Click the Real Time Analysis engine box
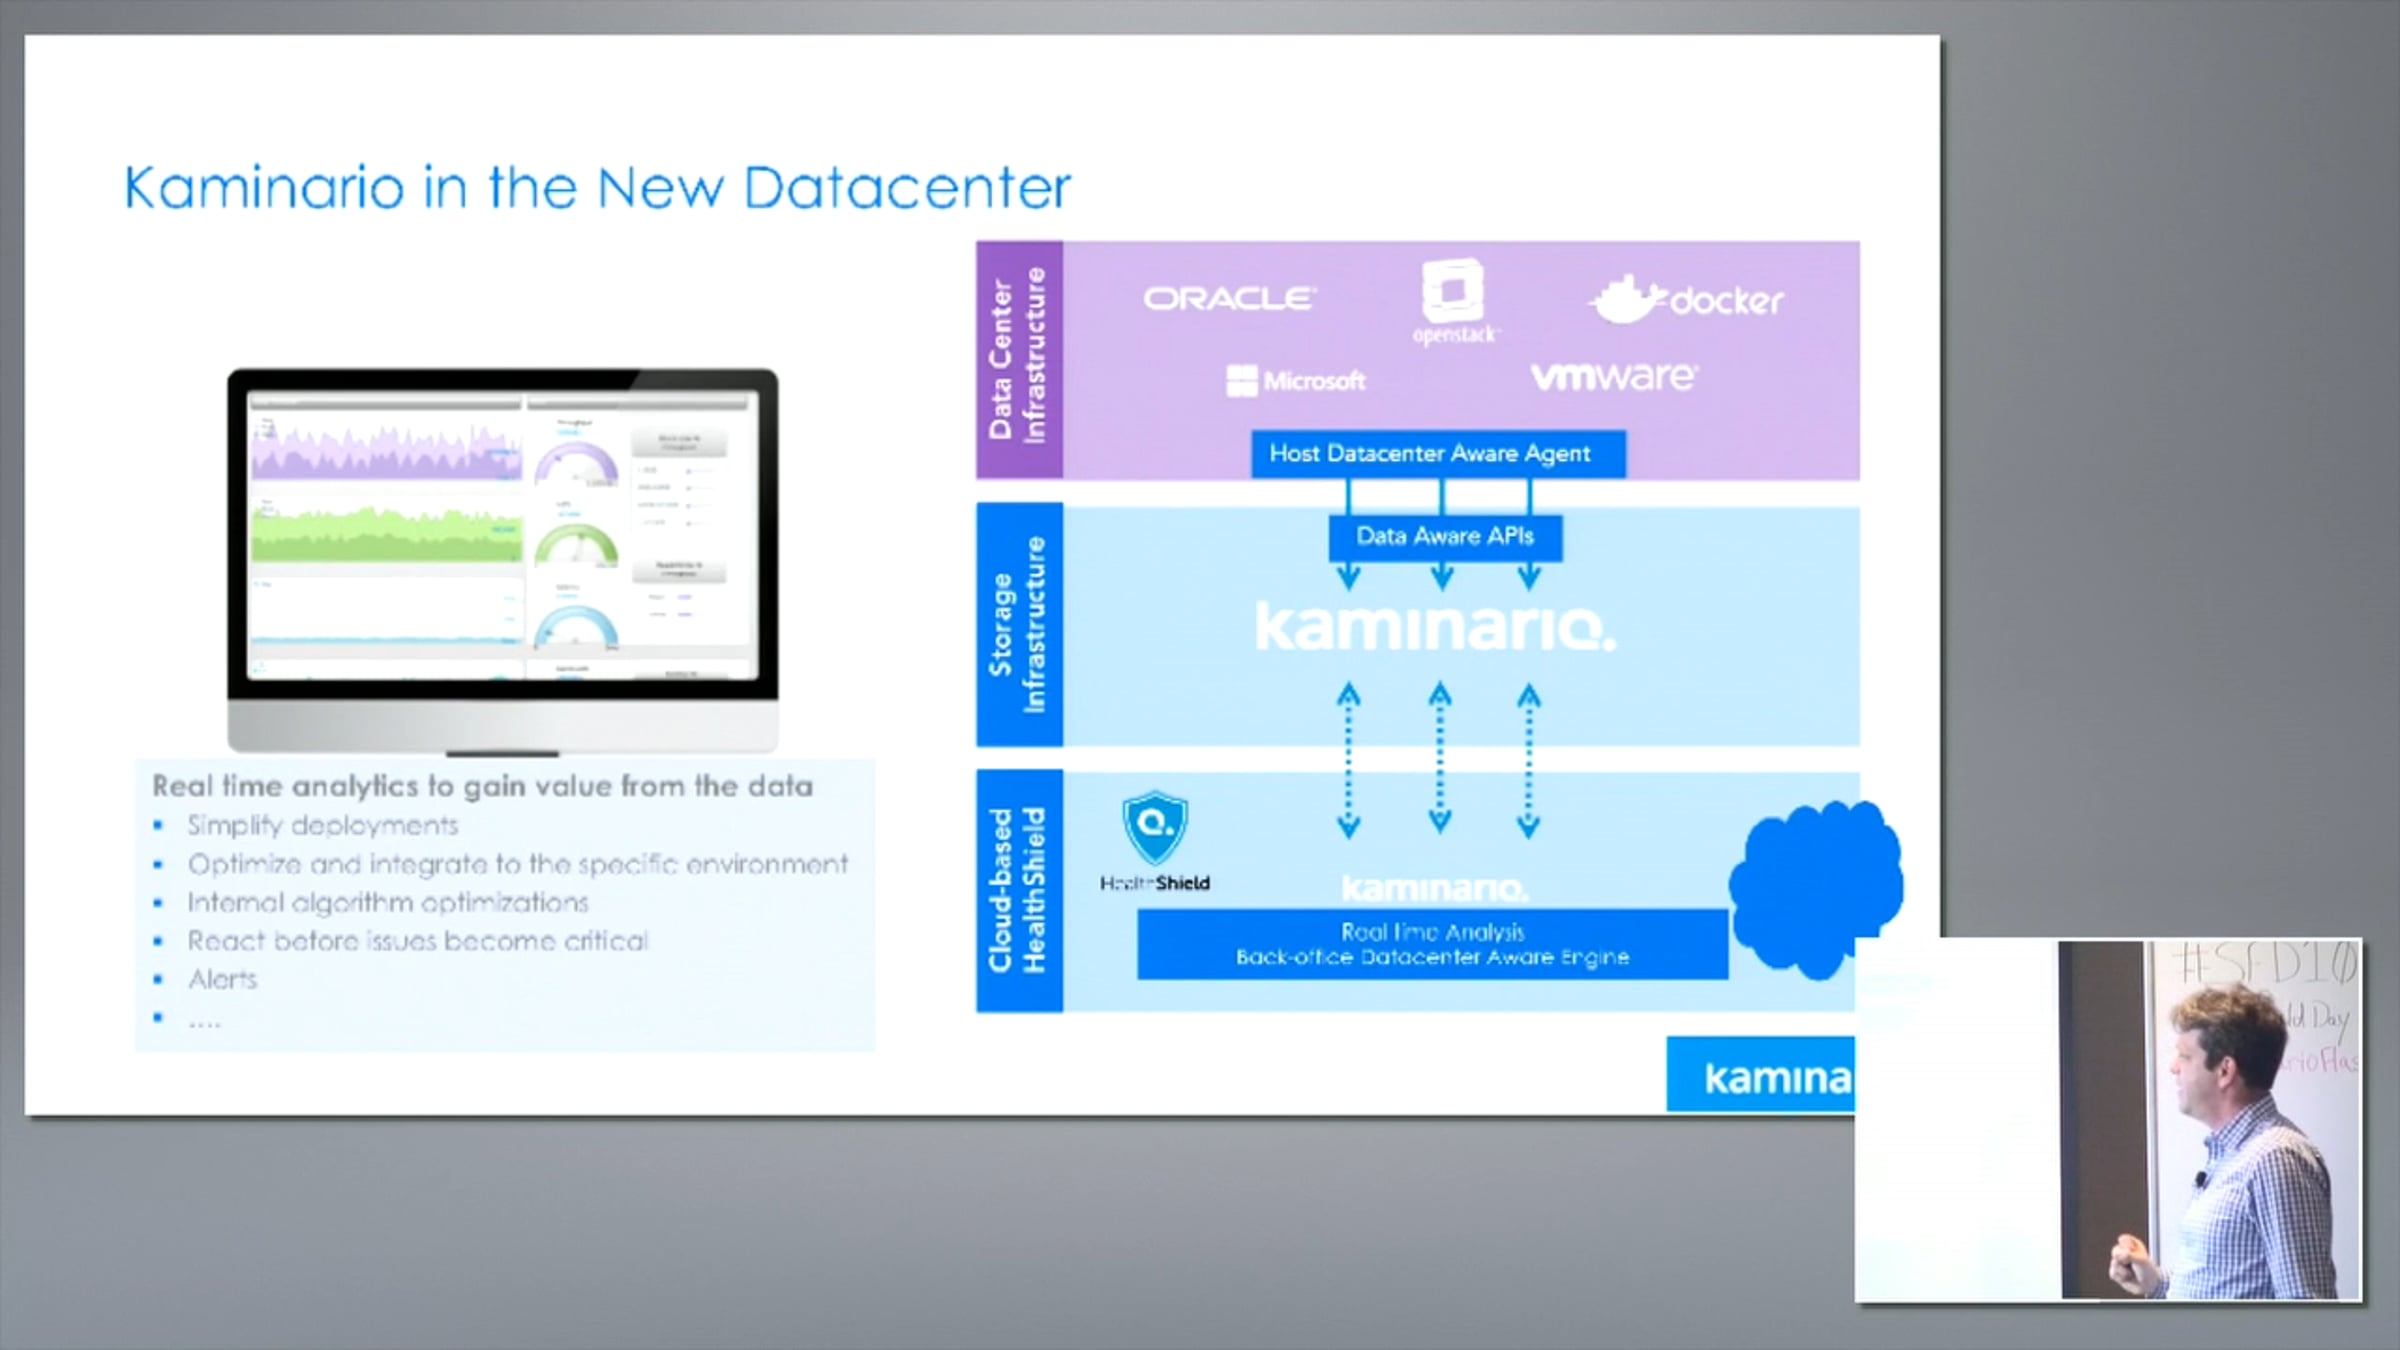Screen dimensions: 2400x1350 1432,944
